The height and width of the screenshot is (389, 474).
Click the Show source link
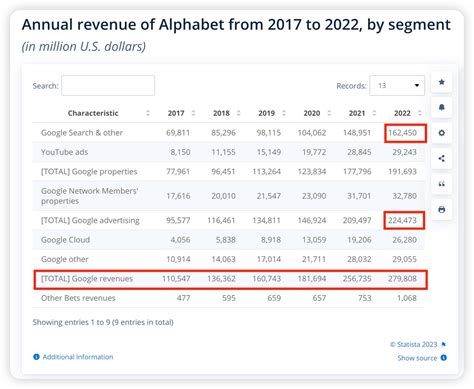417,358
